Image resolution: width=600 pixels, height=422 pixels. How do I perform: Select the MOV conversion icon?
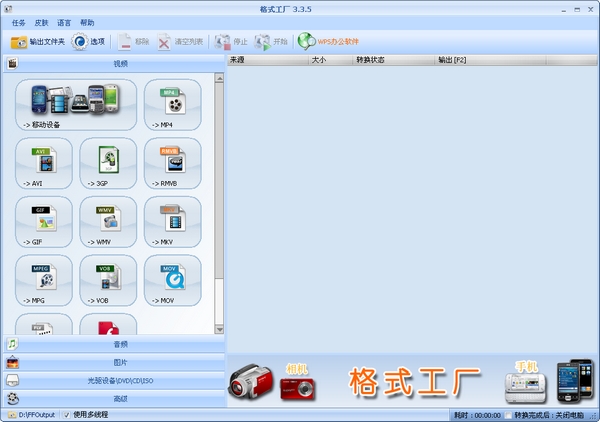pos(172,279)
